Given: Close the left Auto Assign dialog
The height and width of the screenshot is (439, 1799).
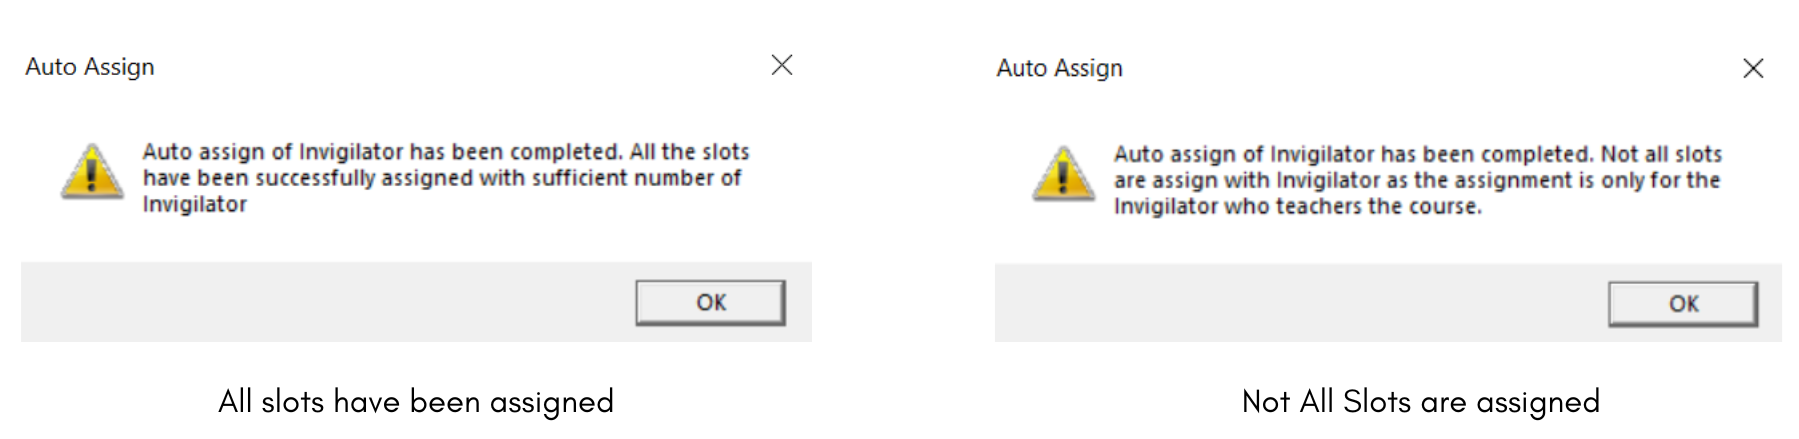Looking at the screenshot, I should [782, 66].
